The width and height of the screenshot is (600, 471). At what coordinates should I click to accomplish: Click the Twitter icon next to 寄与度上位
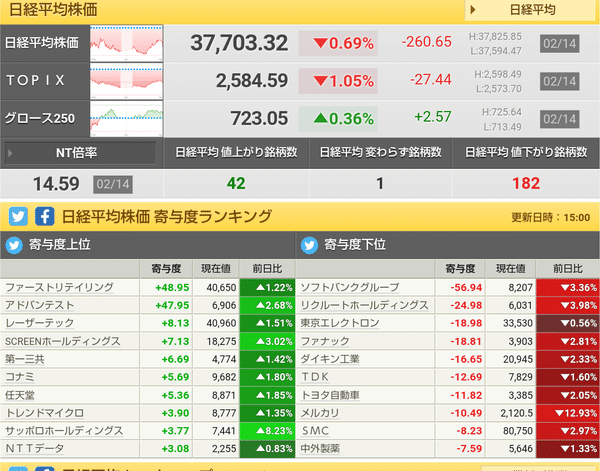14,245
